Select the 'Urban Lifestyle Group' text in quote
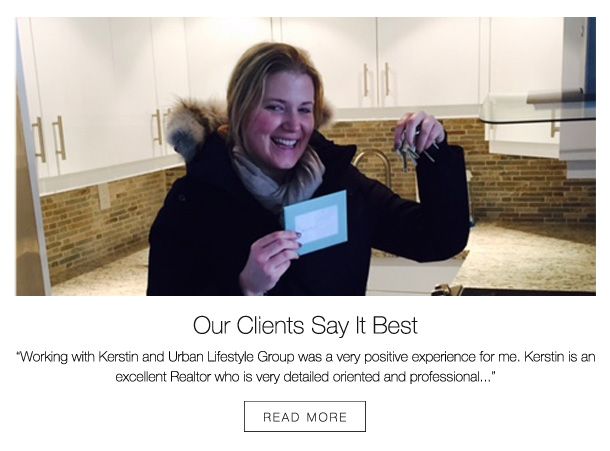 click(231, 356)
